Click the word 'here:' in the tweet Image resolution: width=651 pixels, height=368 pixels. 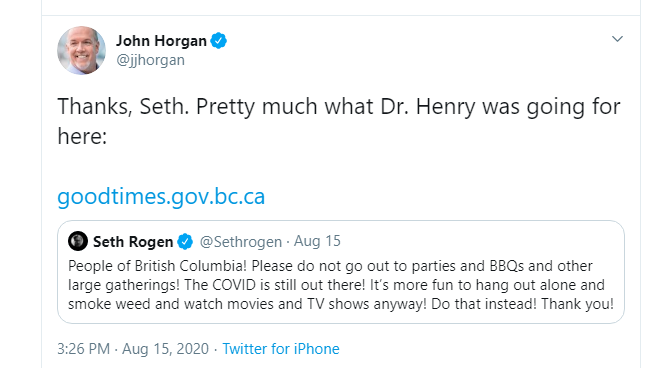point(82,136)
